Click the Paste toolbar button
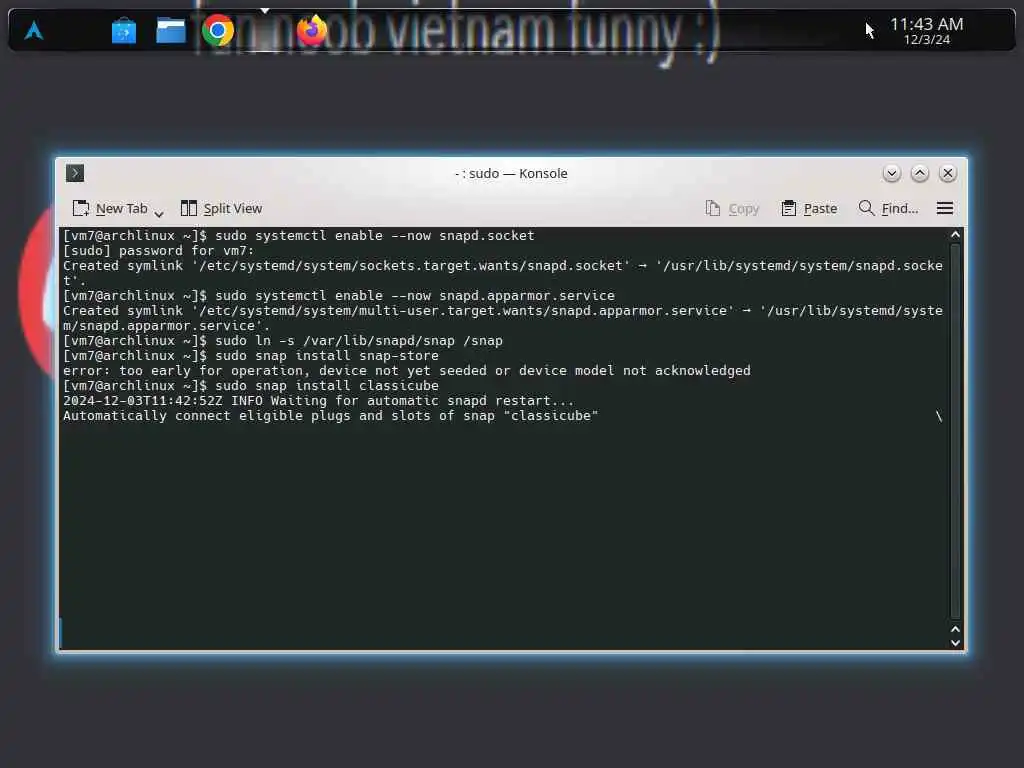The height and width of the screenshot is (768, 1024). [x=809, y=208]
